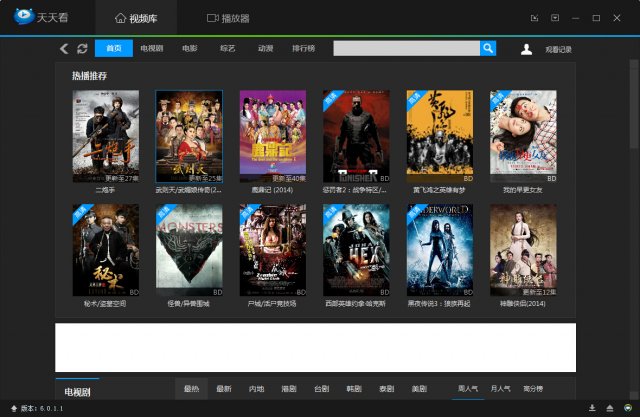Screen dimensions: 640x417
Task: Open the 动漫 navigation category
Action: pyautogui.click(x=265, y=48)
